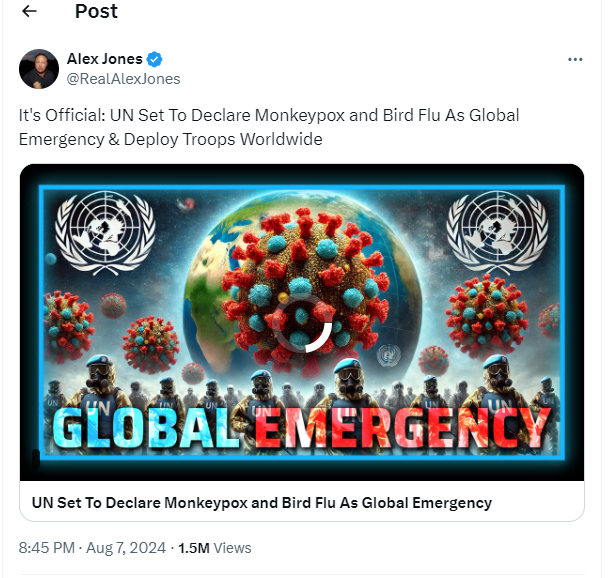Screen dimensions: 612x578
Task: Click the Post page heading
Action: click(96, 11)
